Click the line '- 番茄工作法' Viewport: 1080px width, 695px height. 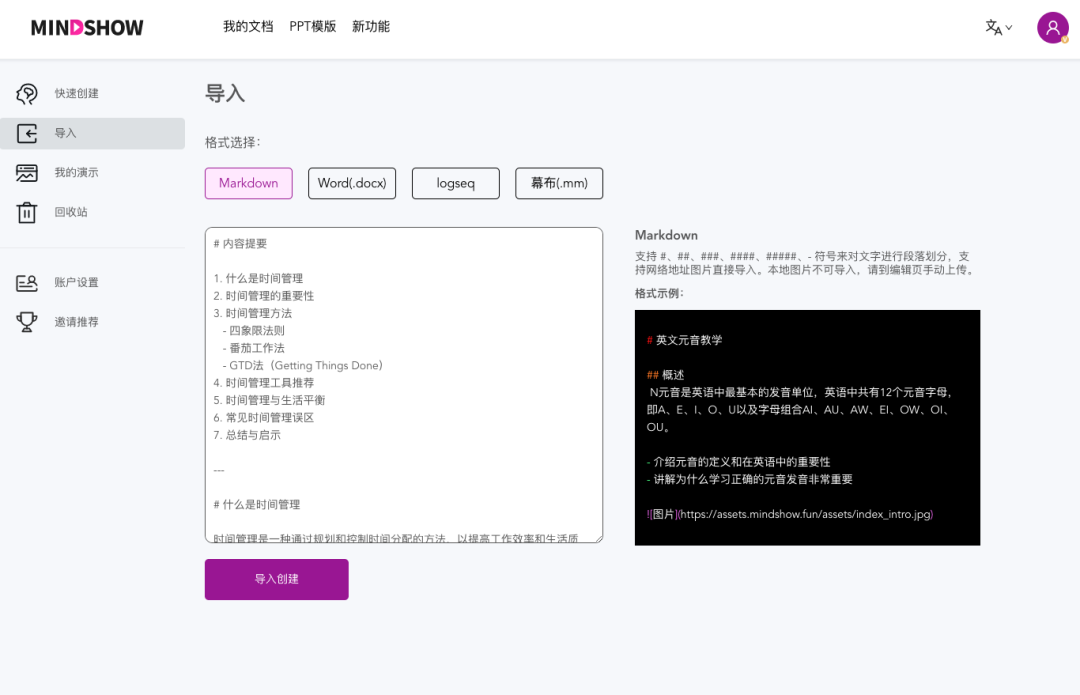(x=253, y=348)
